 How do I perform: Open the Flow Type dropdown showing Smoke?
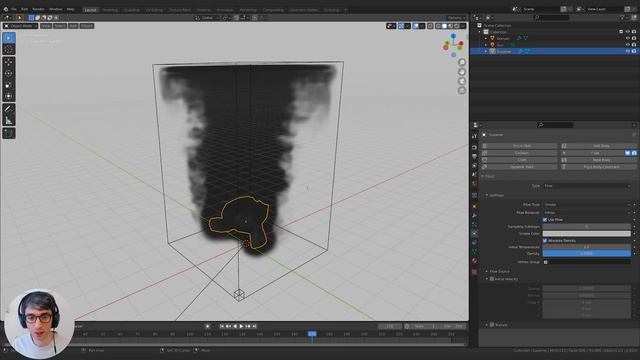(587, 204)
